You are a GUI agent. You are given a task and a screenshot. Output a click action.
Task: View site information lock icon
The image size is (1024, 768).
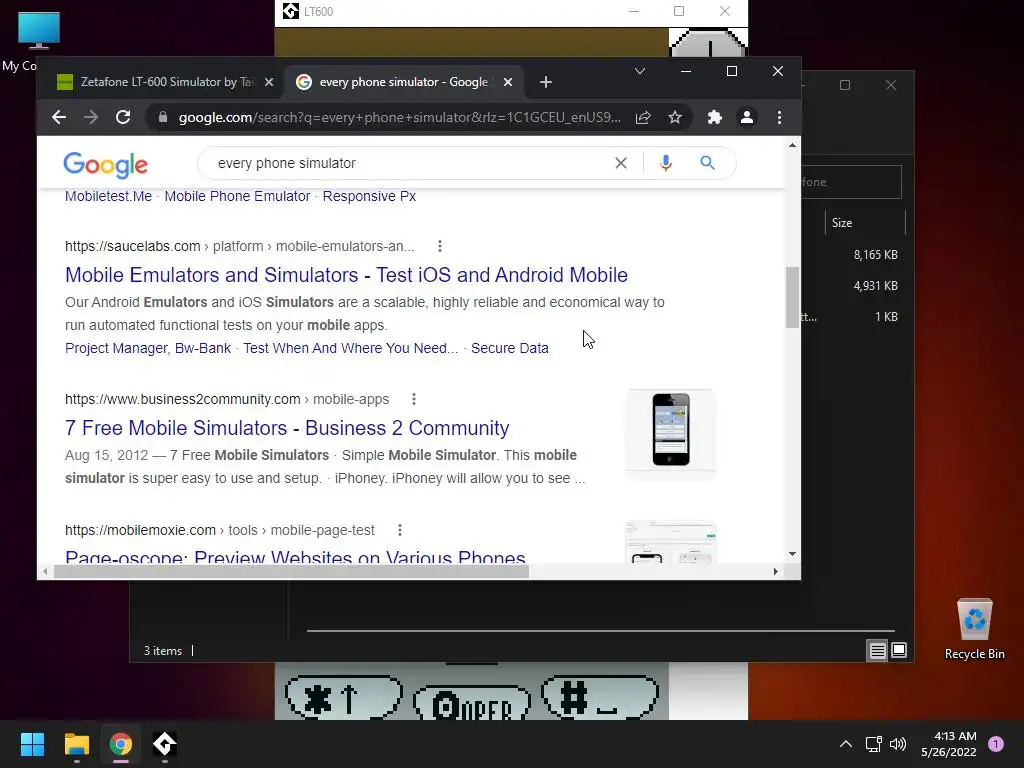coord(163,118)
